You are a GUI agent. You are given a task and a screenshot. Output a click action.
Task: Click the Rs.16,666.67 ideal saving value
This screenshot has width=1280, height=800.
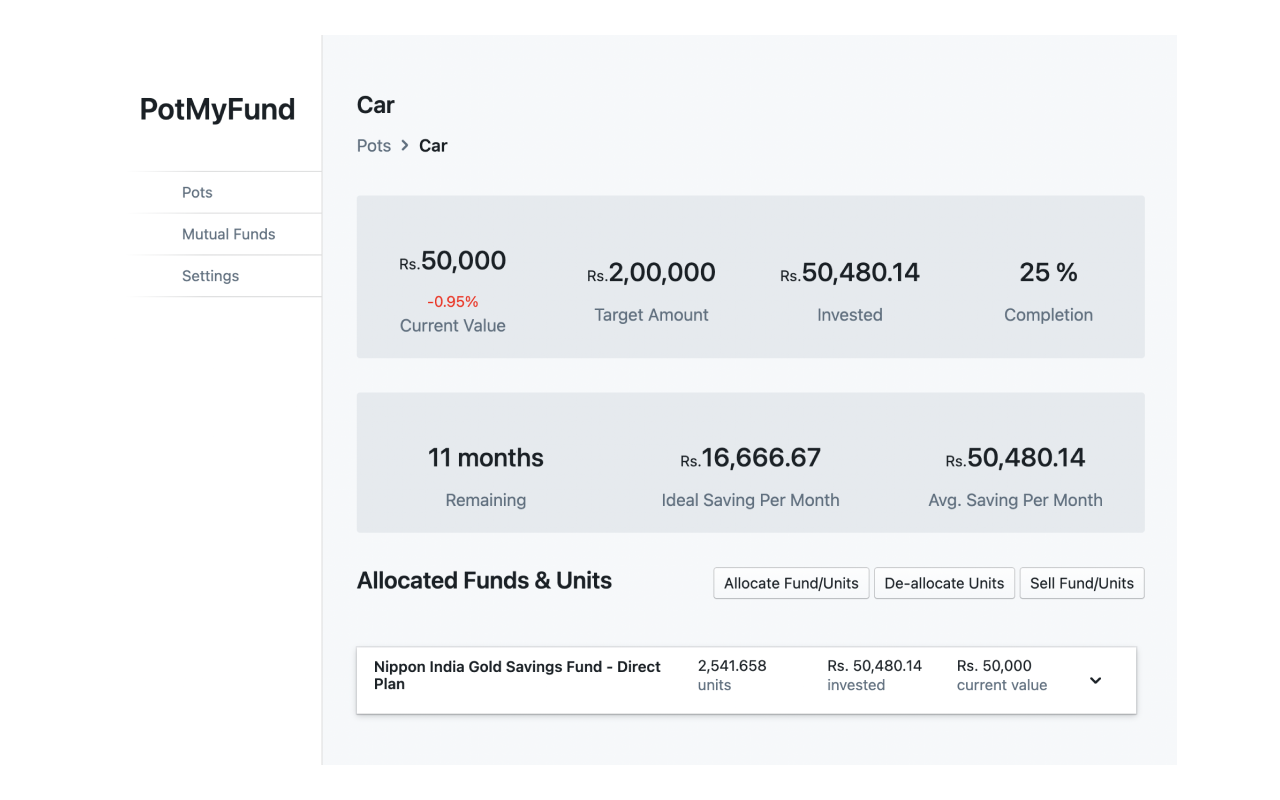click(750, 458)
